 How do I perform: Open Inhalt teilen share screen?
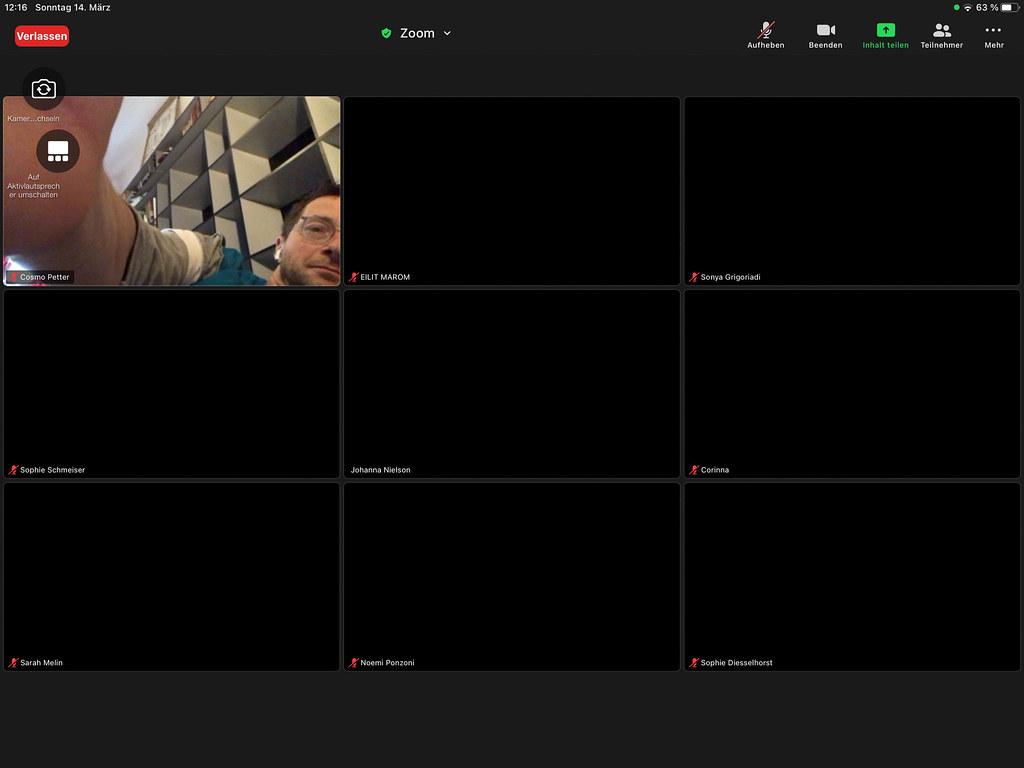[x=886, y=35]
